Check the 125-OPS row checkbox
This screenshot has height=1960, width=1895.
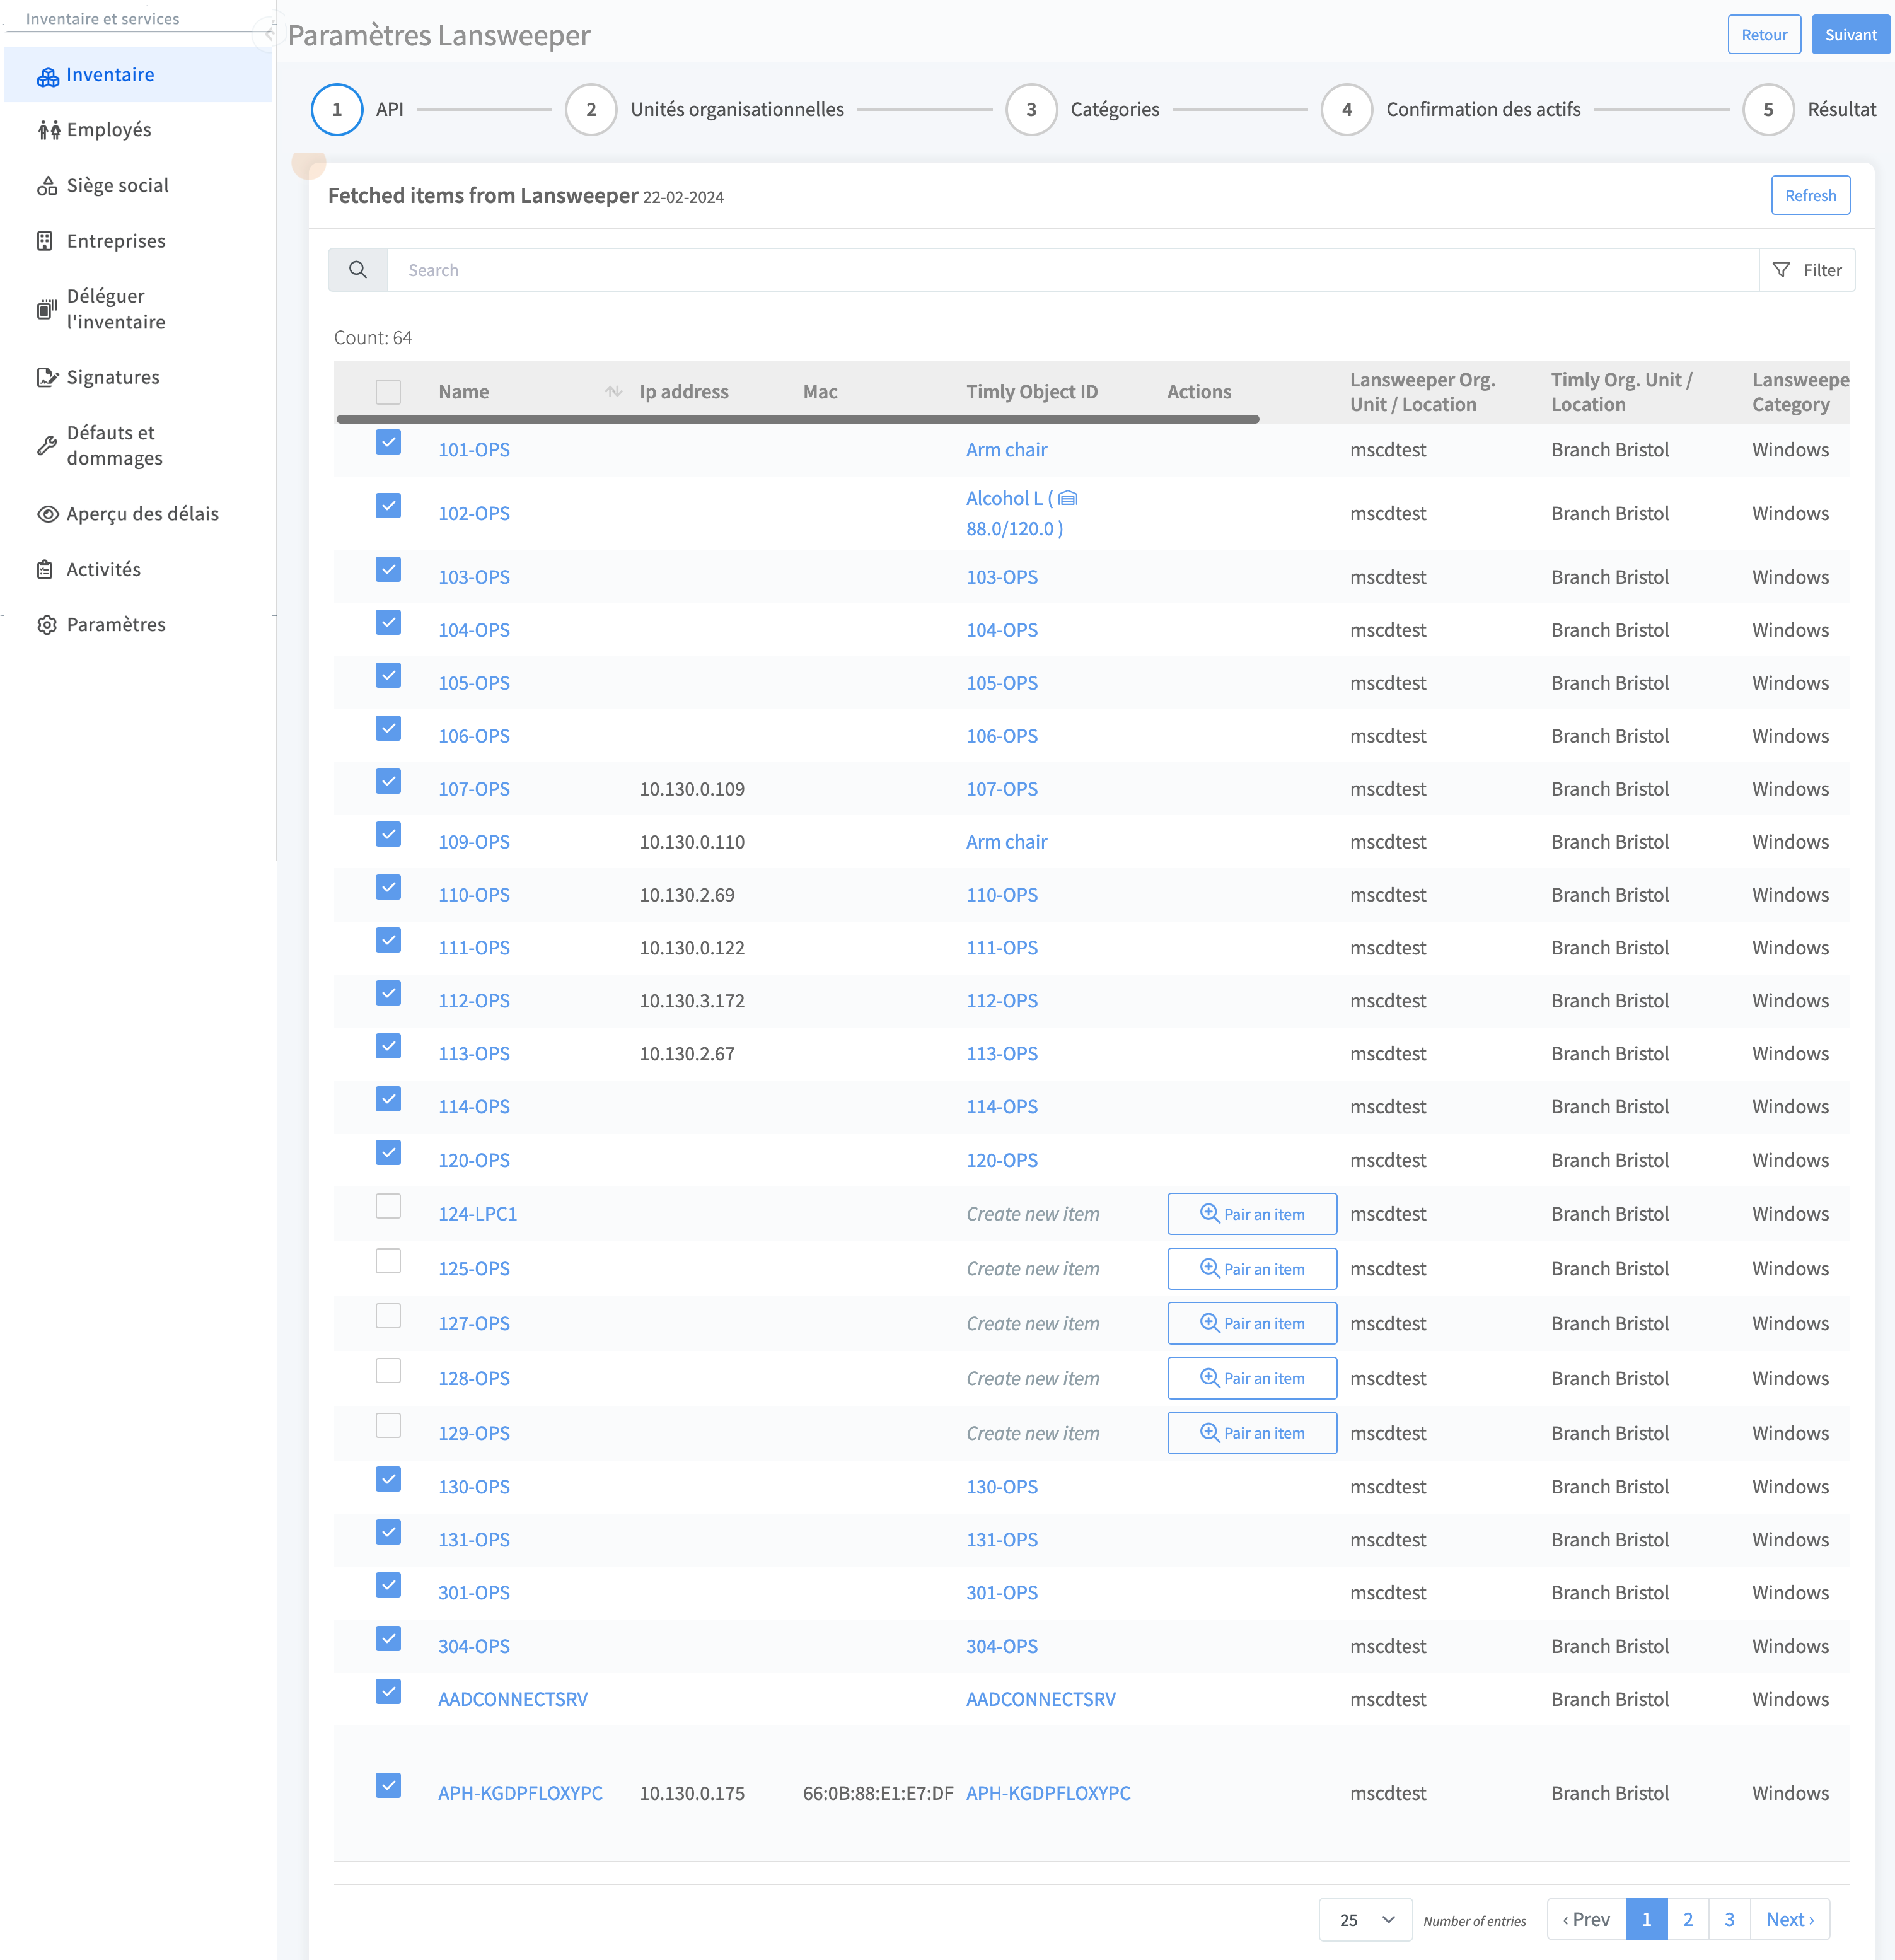point(388,1261)
